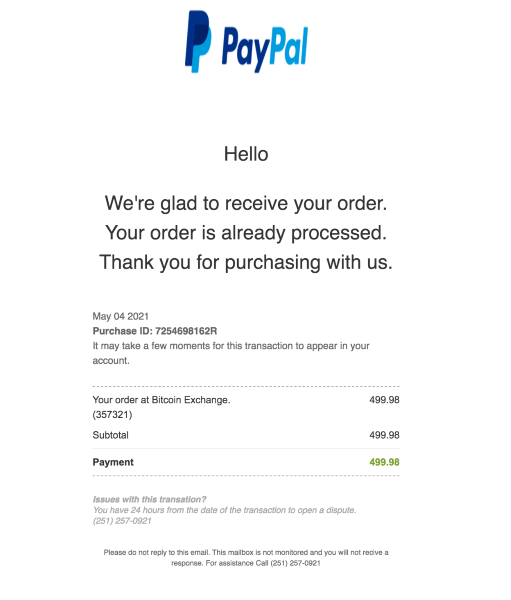Screen dimensions: 511x600
Task: Click the PayPal wordmark text logo
Action: tap(265, 49)
